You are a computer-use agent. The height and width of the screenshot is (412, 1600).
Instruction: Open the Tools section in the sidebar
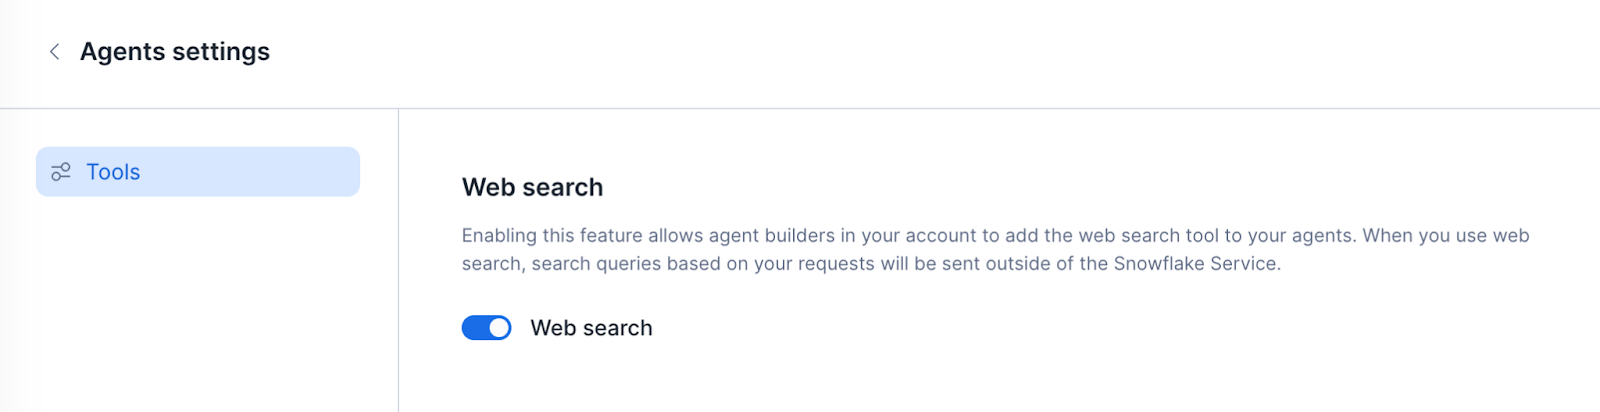pyautogui.click(x=197, y=172)
